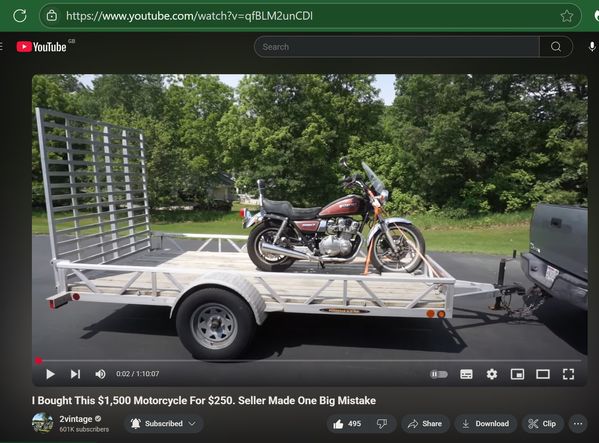Play the video
The height and width of the screenshot is (443, 599).
coord(50,374)
